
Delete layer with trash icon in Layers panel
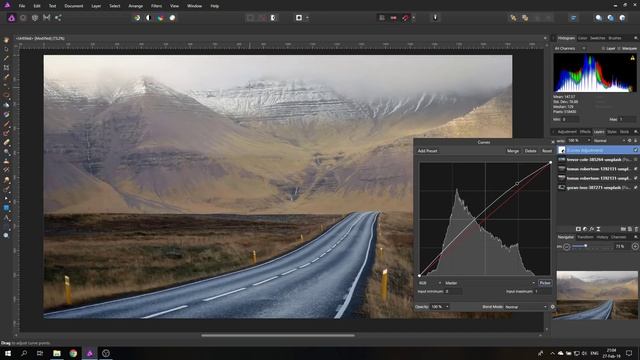coord(636,229)
